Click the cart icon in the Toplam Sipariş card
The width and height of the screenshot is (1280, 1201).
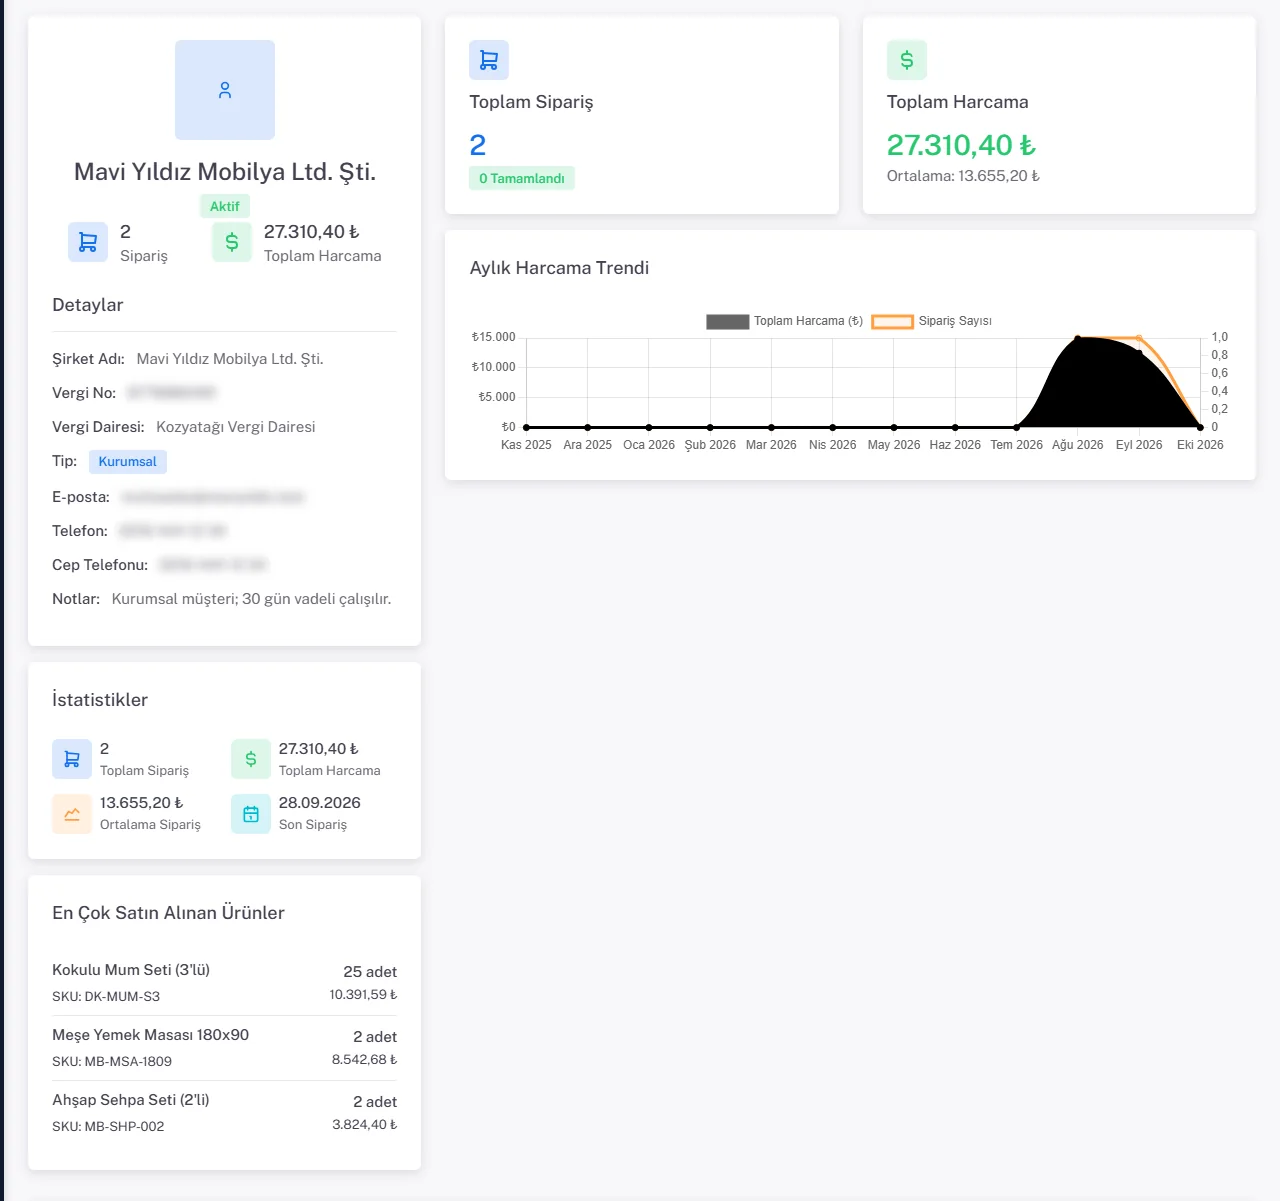point(489,60)
